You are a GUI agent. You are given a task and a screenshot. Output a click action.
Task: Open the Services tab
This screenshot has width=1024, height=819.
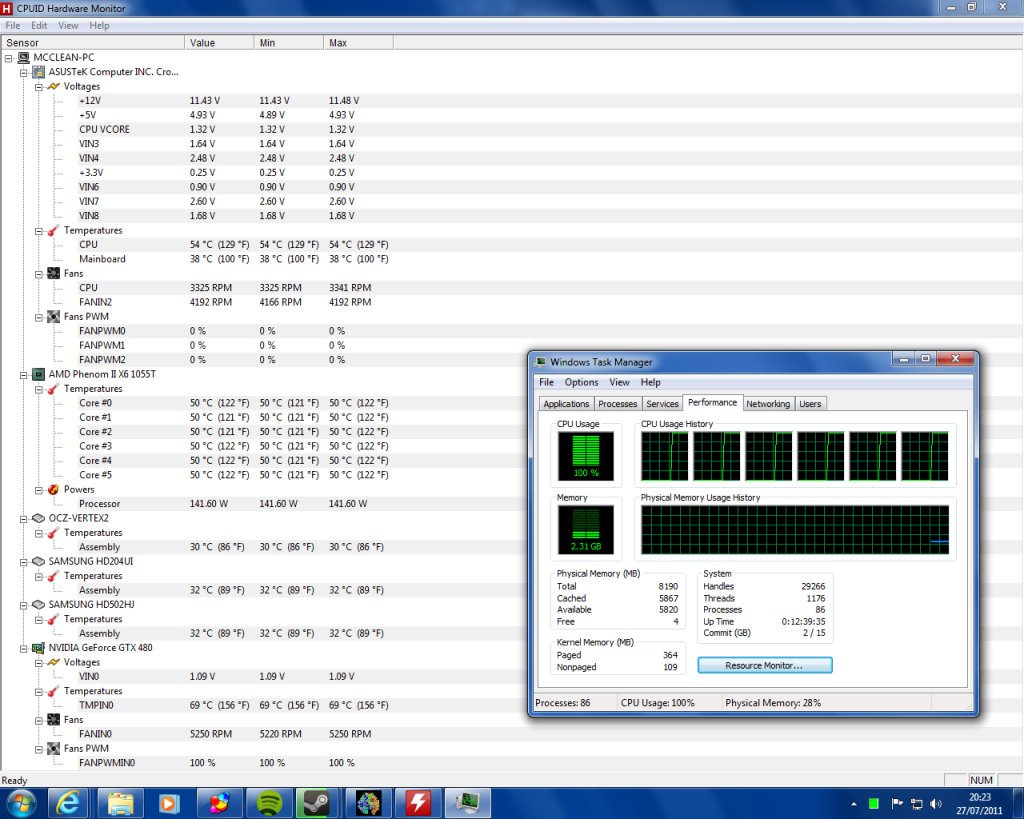(662, 404)
